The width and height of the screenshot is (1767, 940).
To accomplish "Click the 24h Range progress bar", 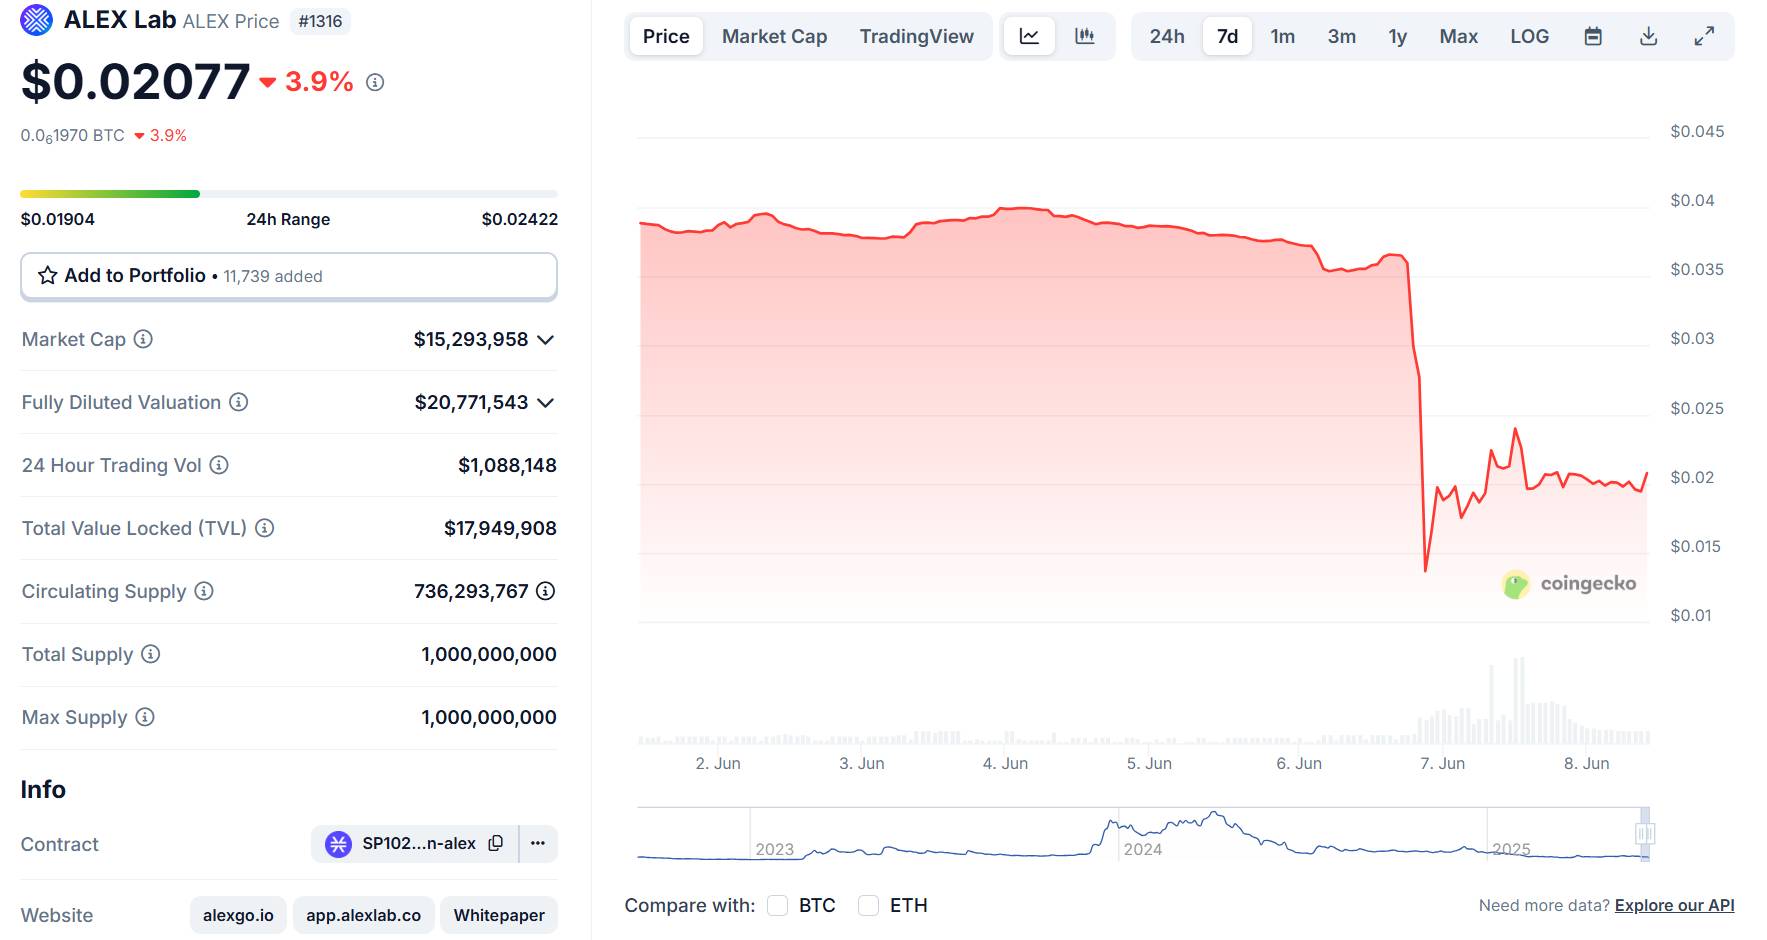I will 289,194.
